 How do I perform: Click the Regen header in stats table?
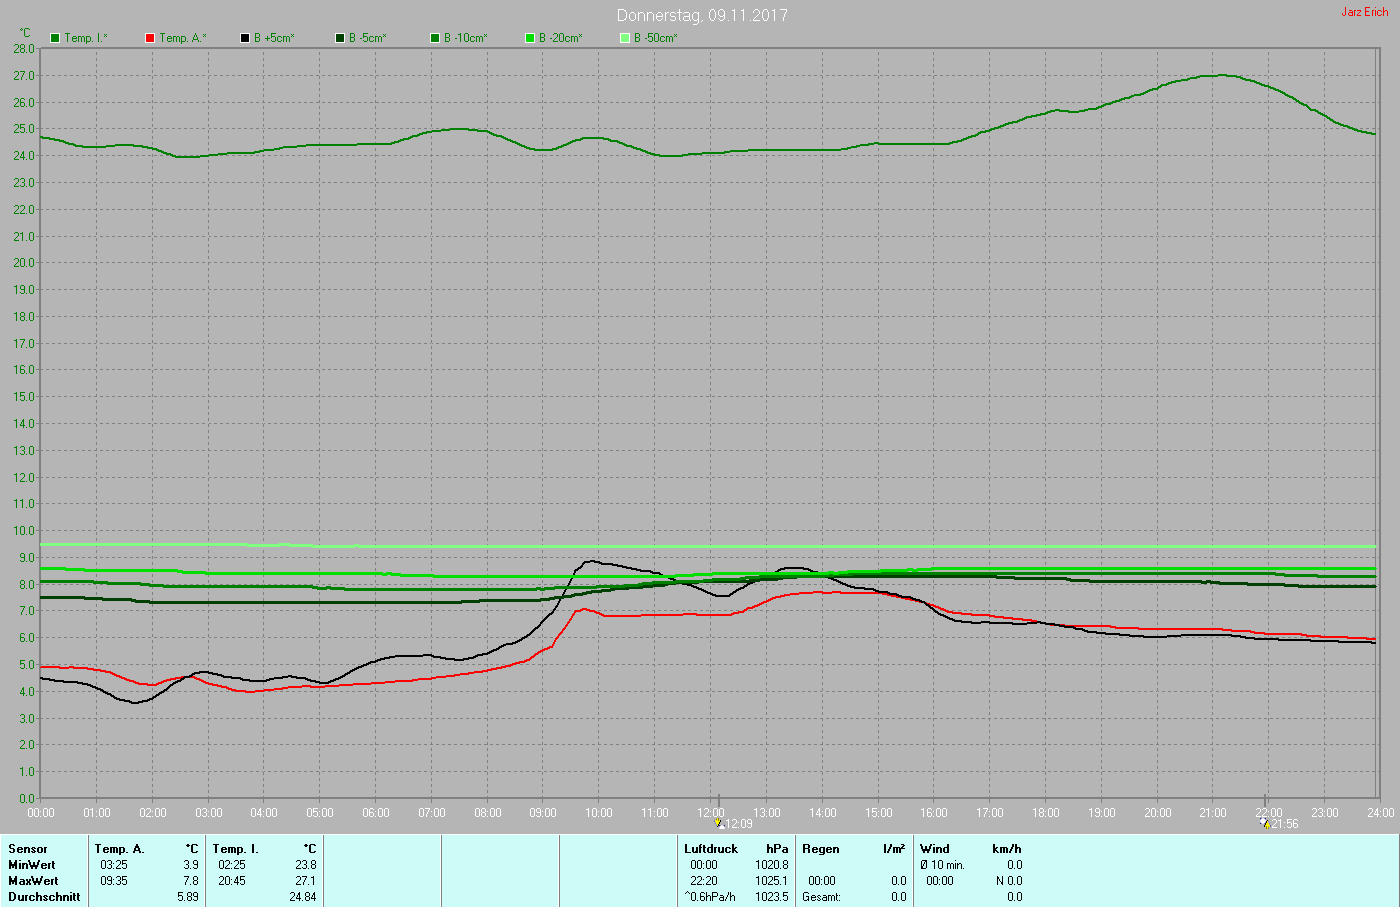pos(821,849)
